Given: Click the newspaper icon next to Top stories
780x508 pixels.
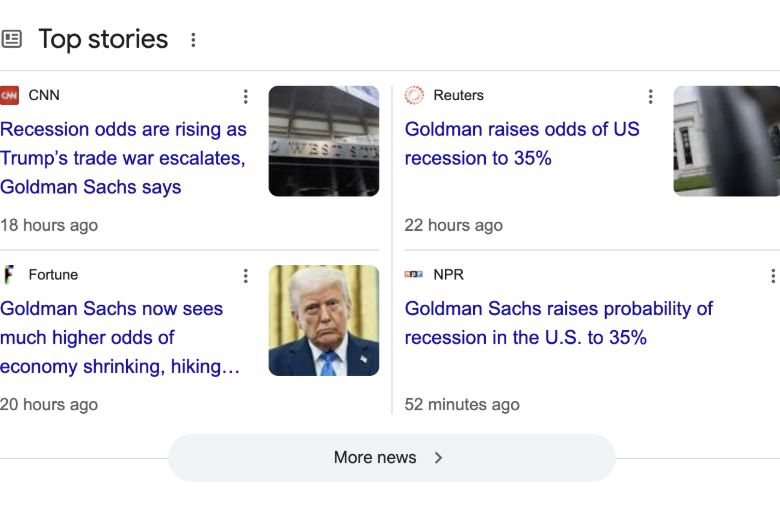Looking at the screenshot, I should point(11,39).
